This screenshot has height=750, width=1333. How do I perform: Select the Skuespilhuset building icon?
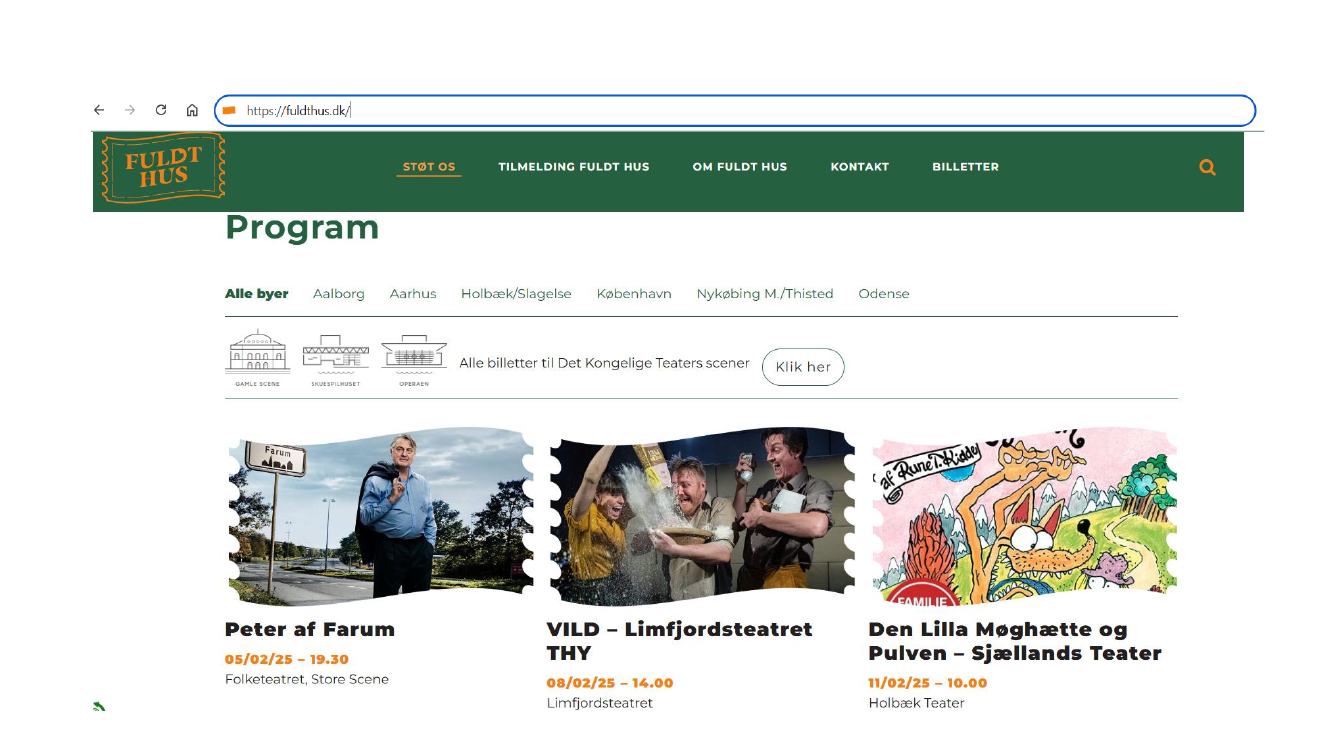click(336, 361)
